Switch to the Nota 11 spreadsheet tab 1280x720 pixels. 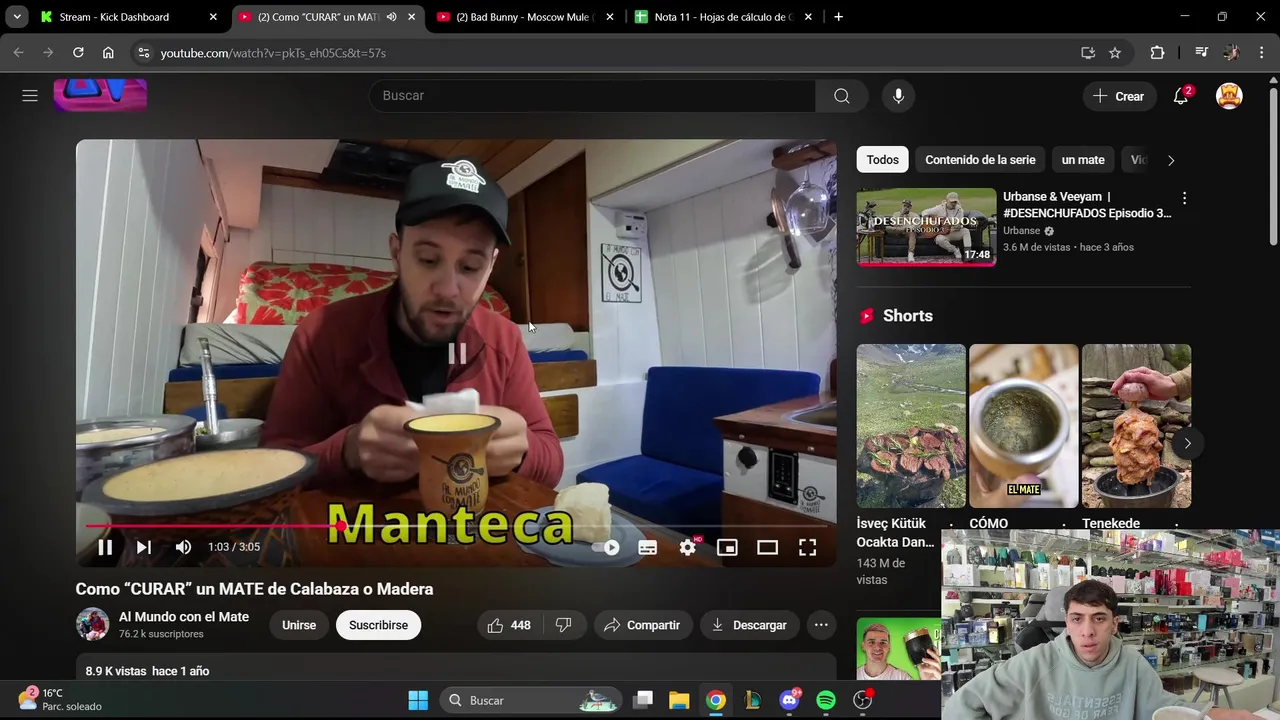coord(724,17)
